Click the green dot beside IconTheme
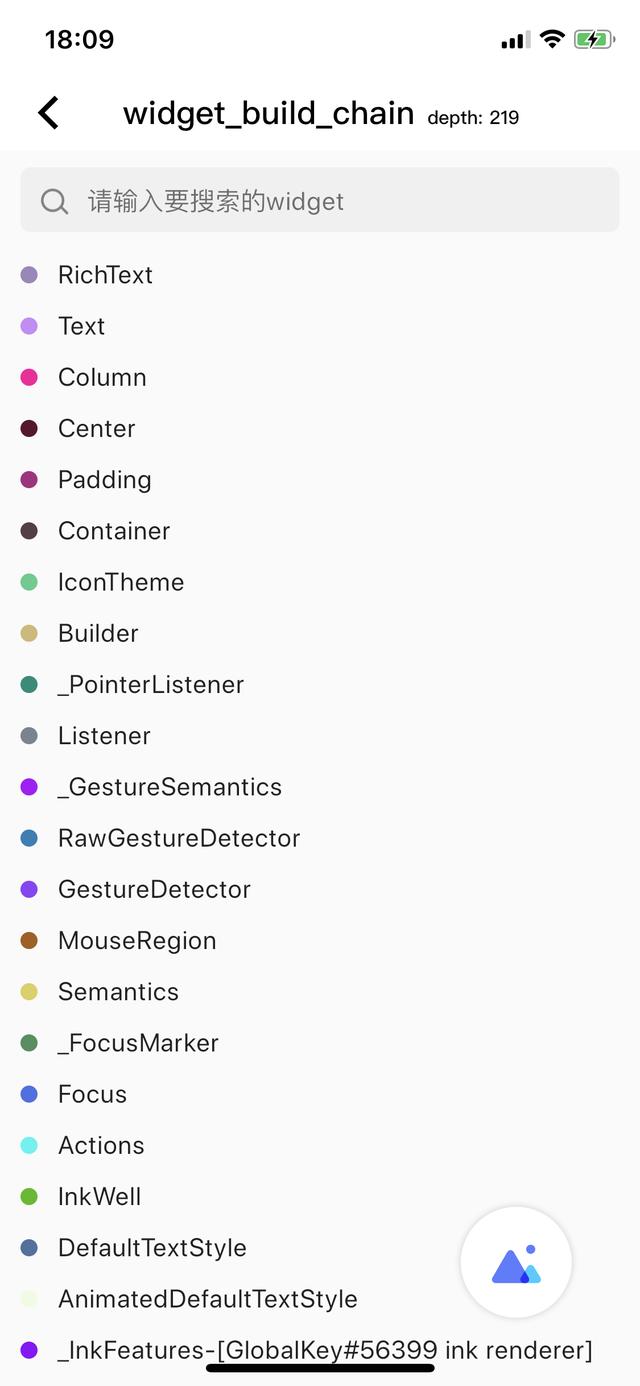The height and width of the screenshot is (1386, 640). [29, 582]
